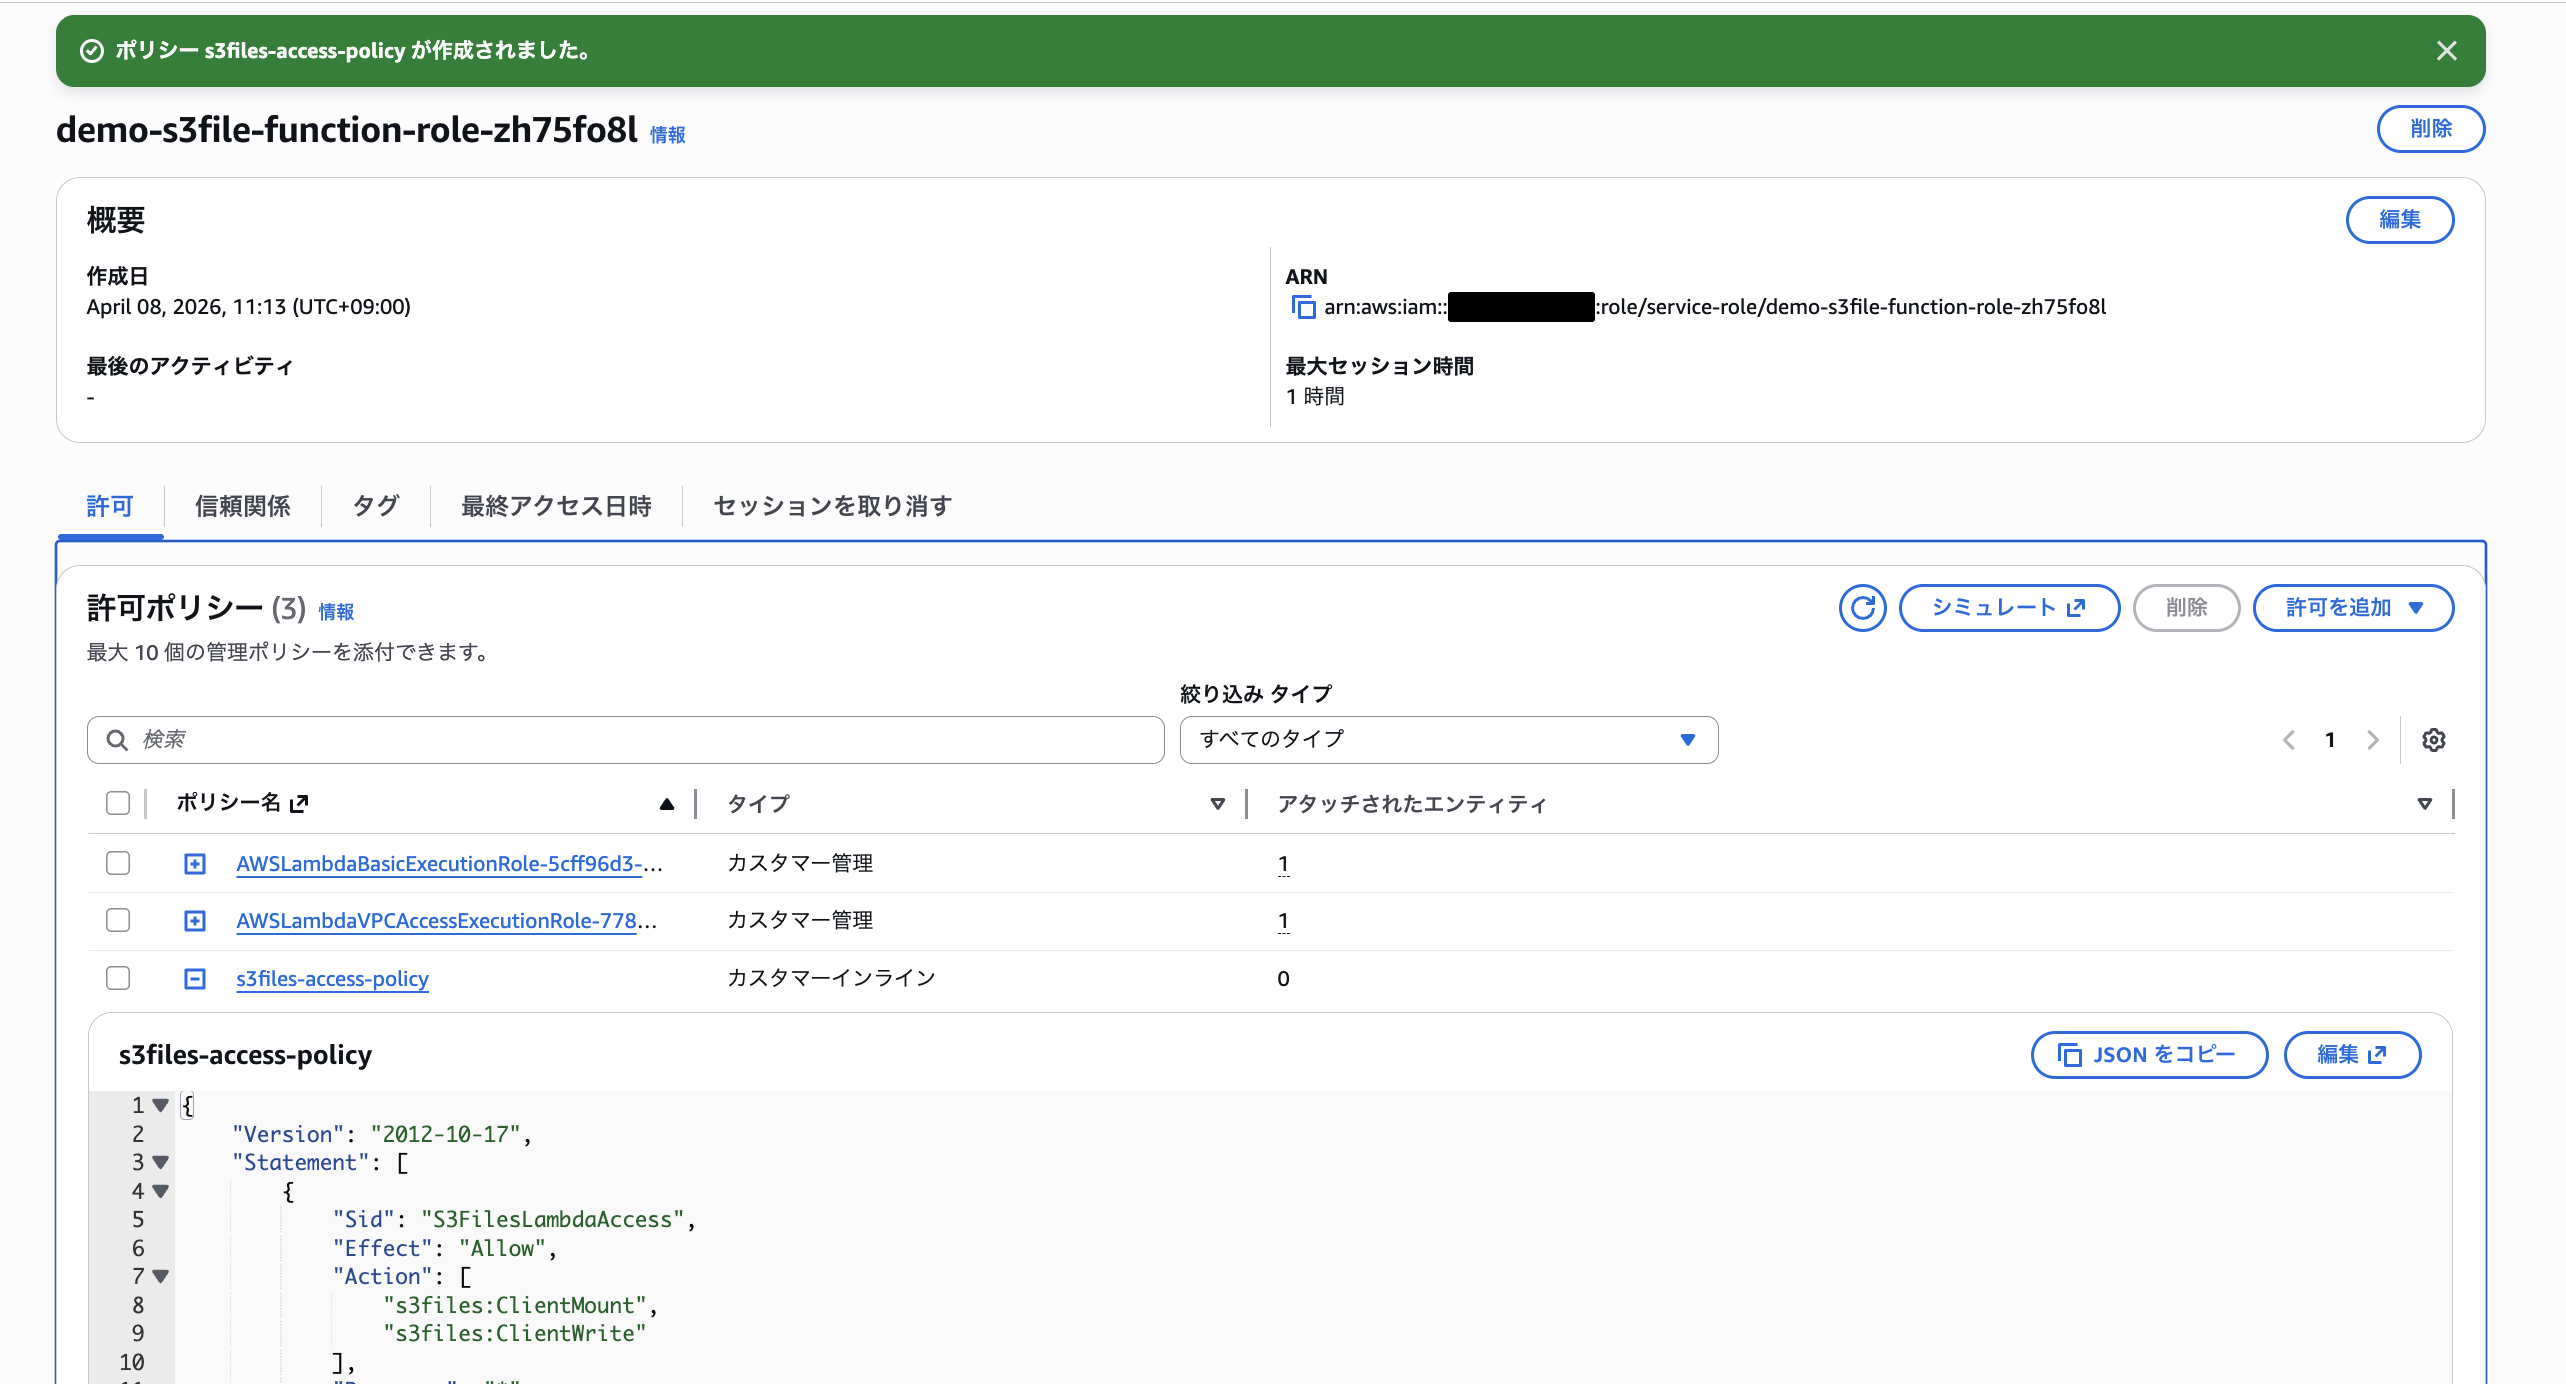Check the s3files-access-policy row checkbox

[118, 978]
